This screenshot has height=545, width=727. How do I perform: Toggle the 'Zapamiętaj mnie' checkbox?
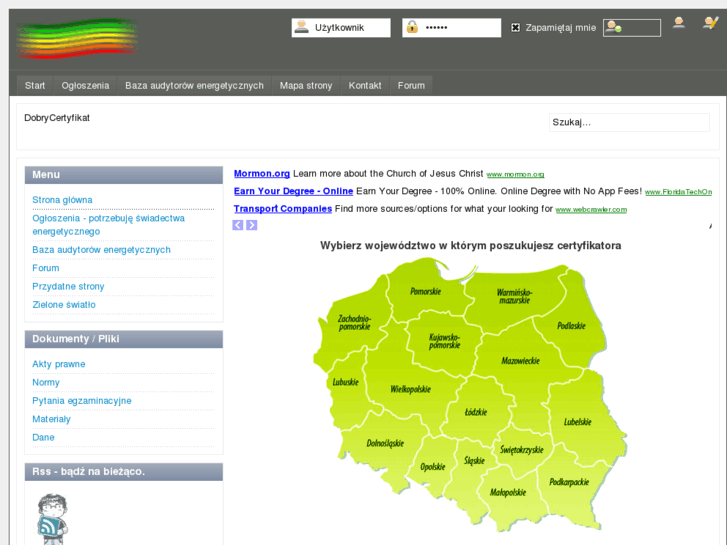[516, 28]
